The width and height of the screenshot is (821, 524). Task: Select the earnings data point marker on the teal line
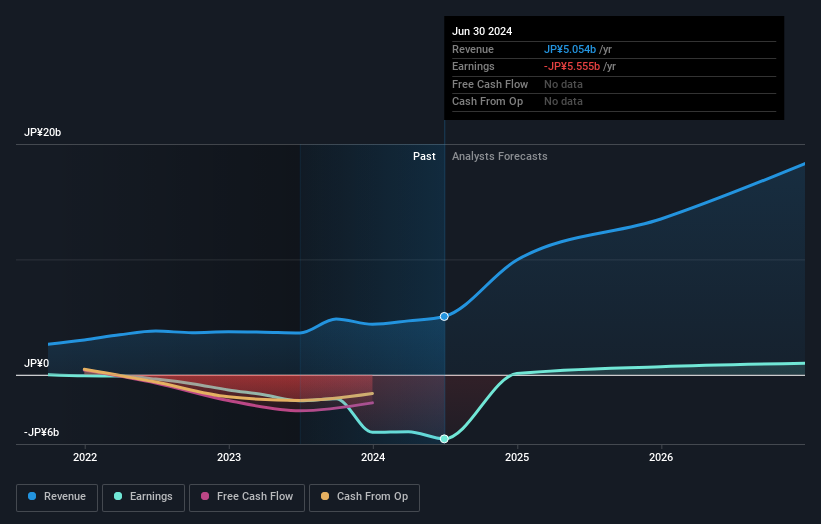(x=444, y=439)
